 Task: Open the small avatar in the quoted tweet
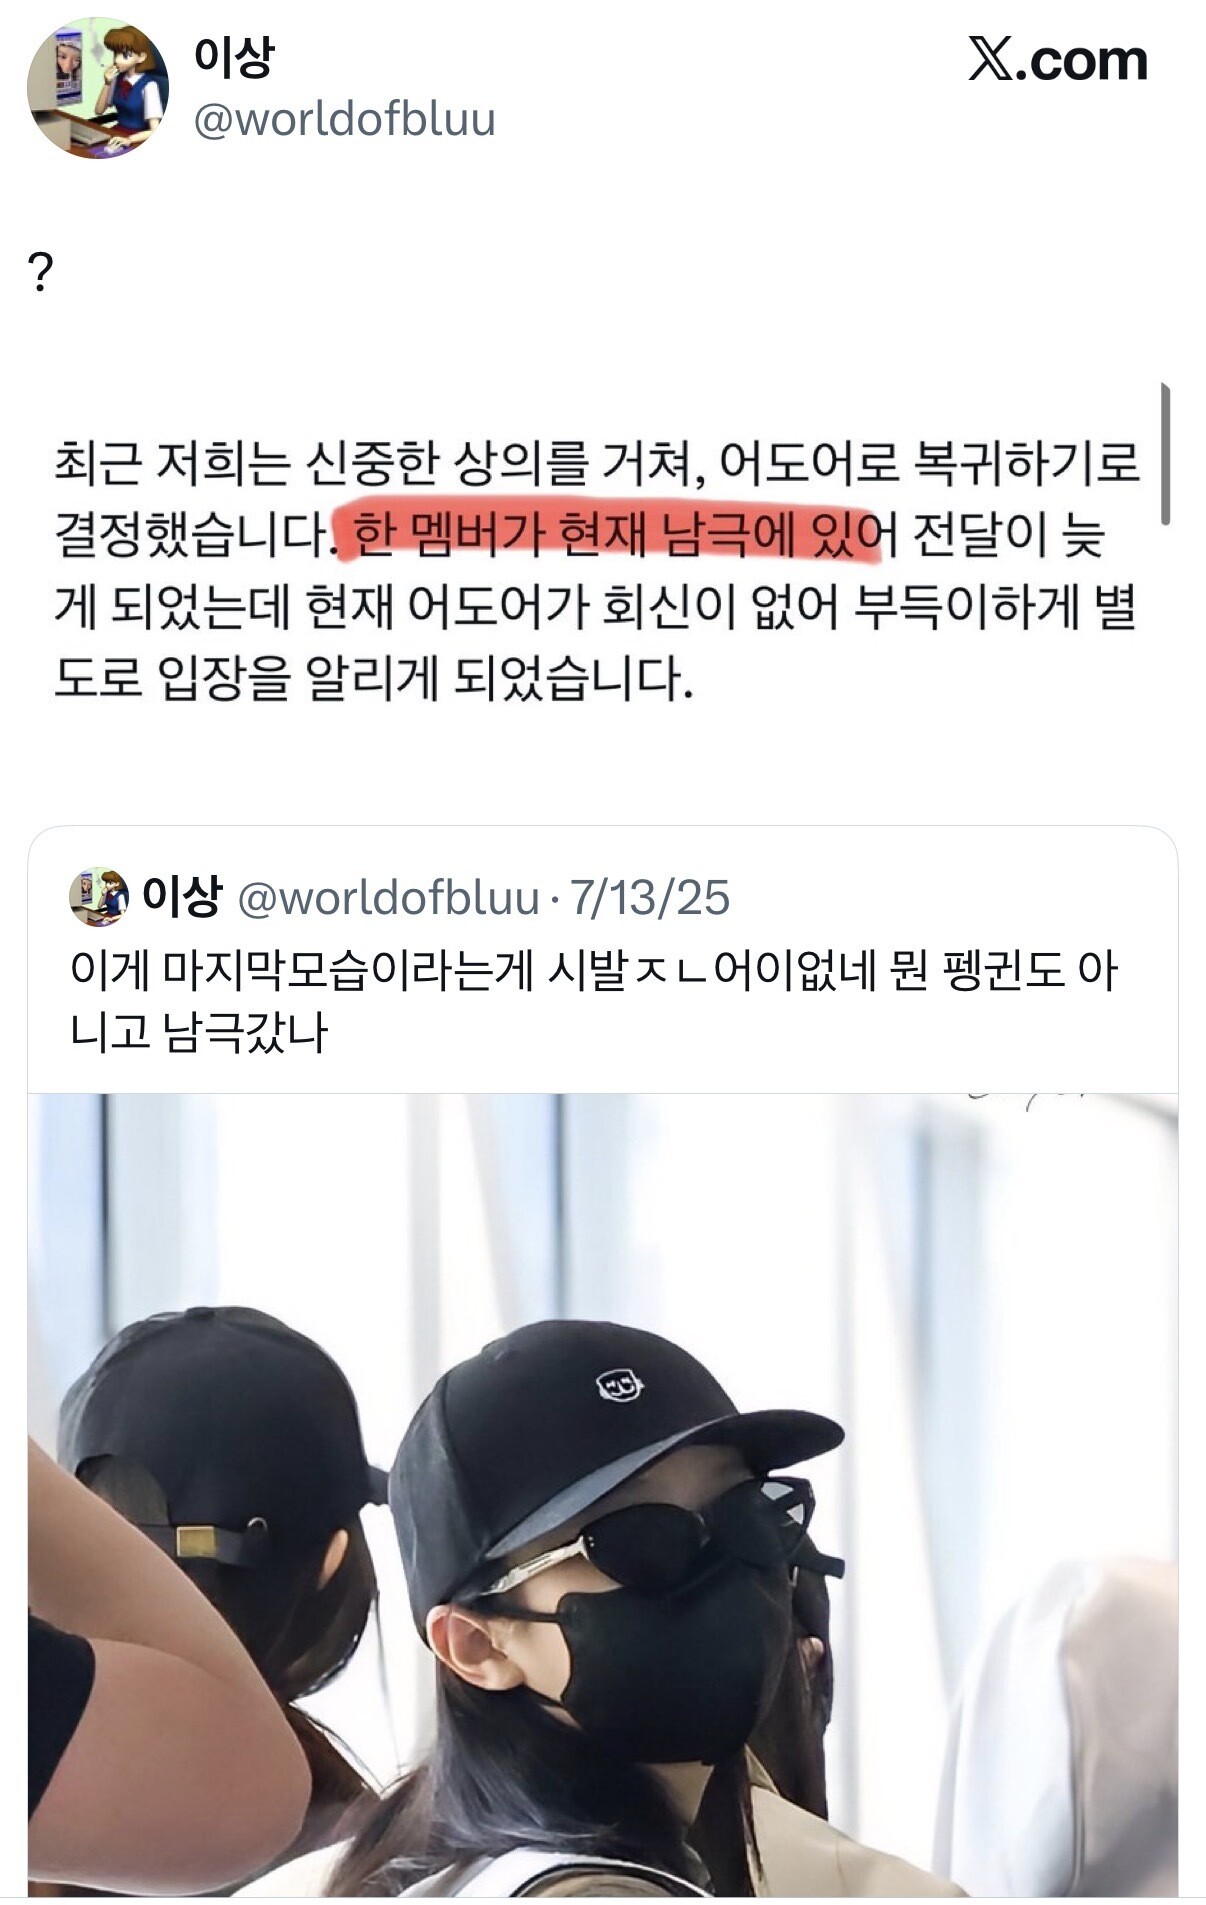pos(99,897)
